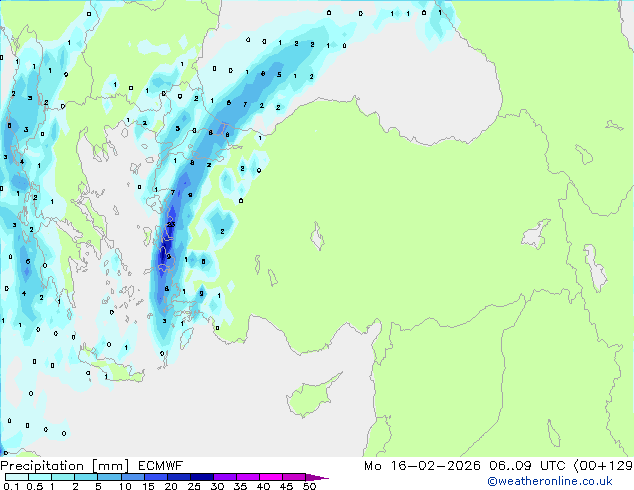This screenshot has width=634, height=490.
Task: Click the 30–35 mm purple legend swatch
Action: pos(224,477)
